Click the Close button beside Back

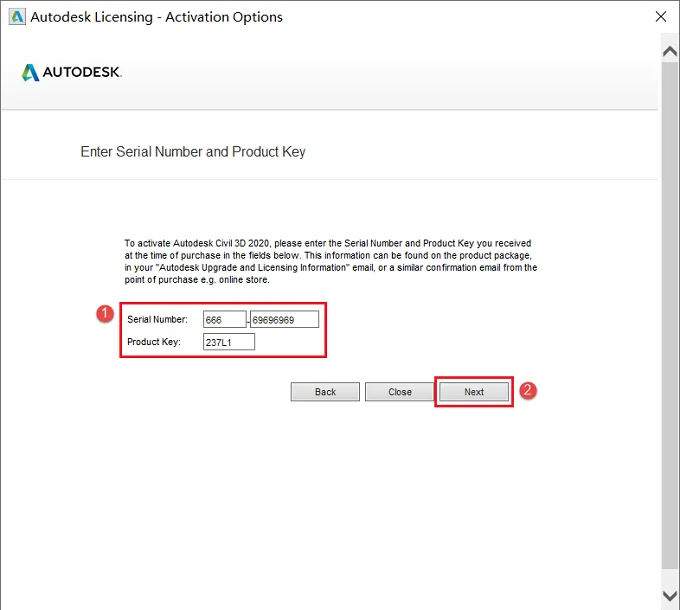tap(399, 392)
